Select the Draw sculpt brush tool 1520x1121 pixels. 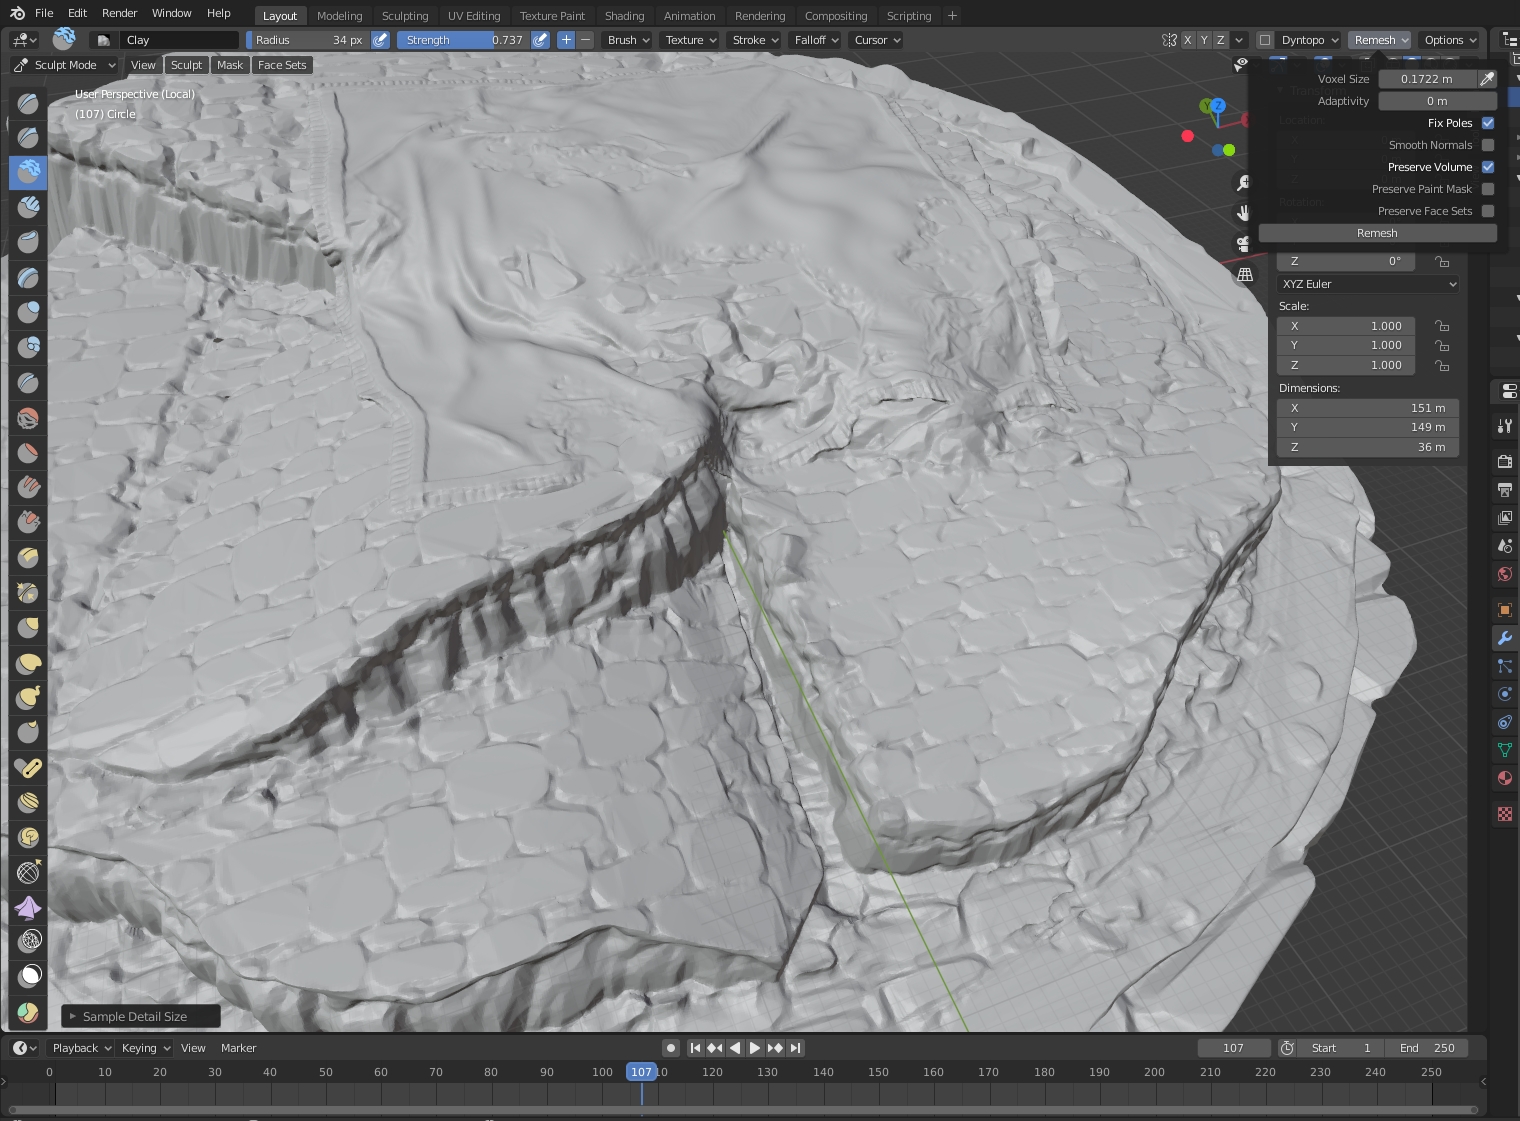pos(28,103)
